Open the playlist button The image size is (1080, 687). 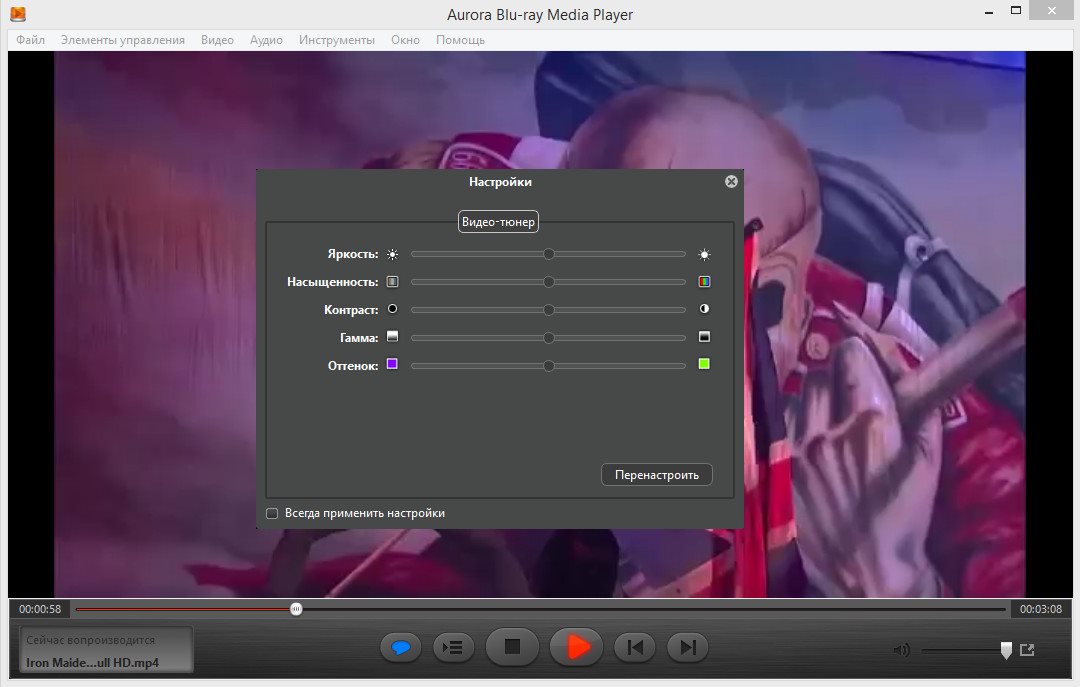[453, 648]
